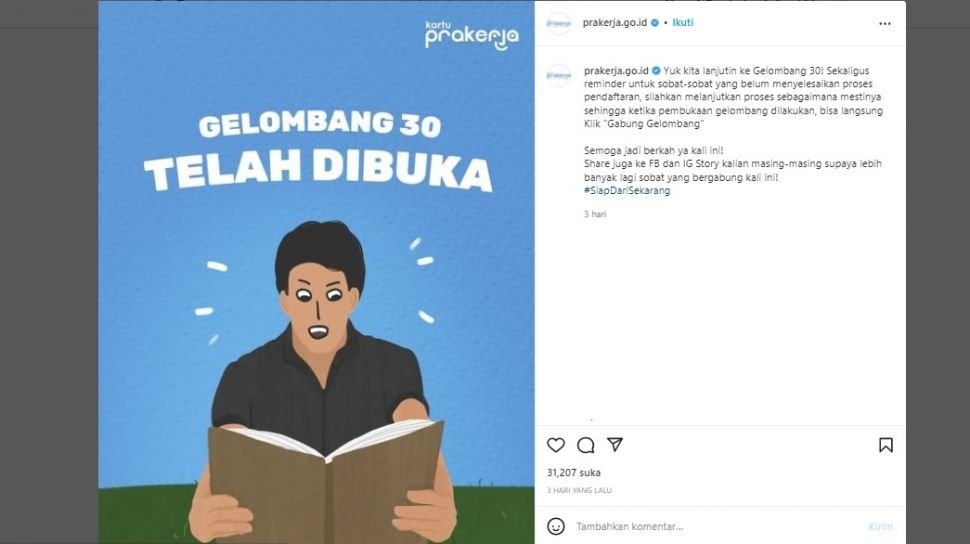Save post with the bookmark icon

point(886,445)
